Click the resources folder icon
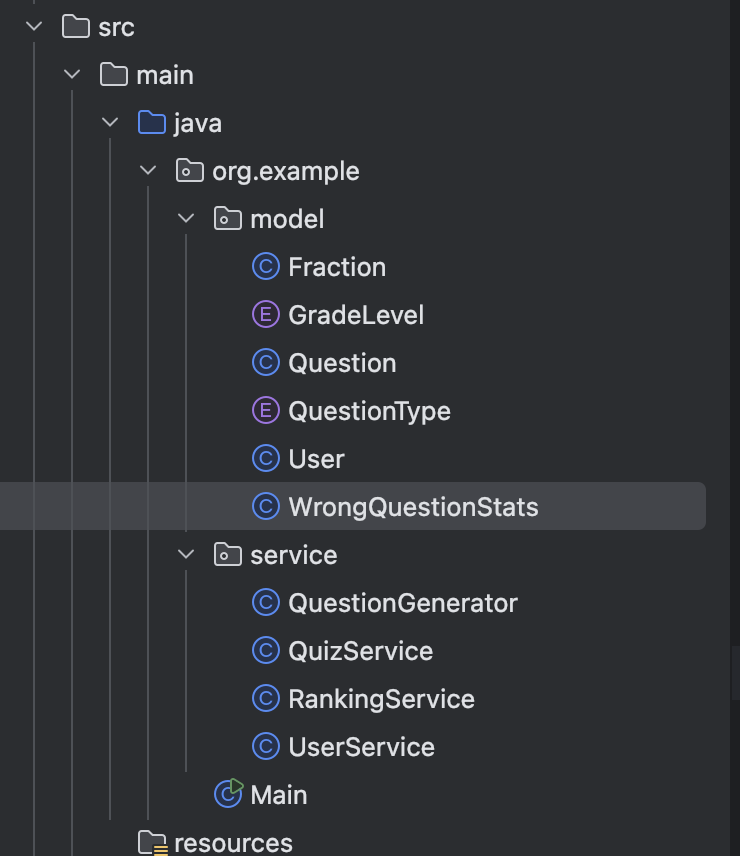The width and height of the screenshot is (740, 856). [x=152, y=843]
